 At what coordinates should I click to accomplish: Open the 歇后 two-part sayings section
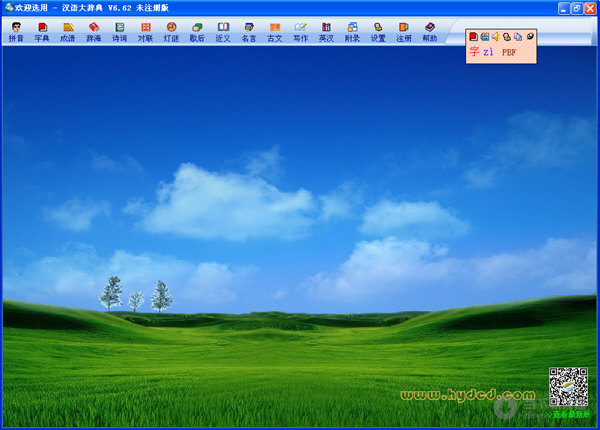point(197,32)
